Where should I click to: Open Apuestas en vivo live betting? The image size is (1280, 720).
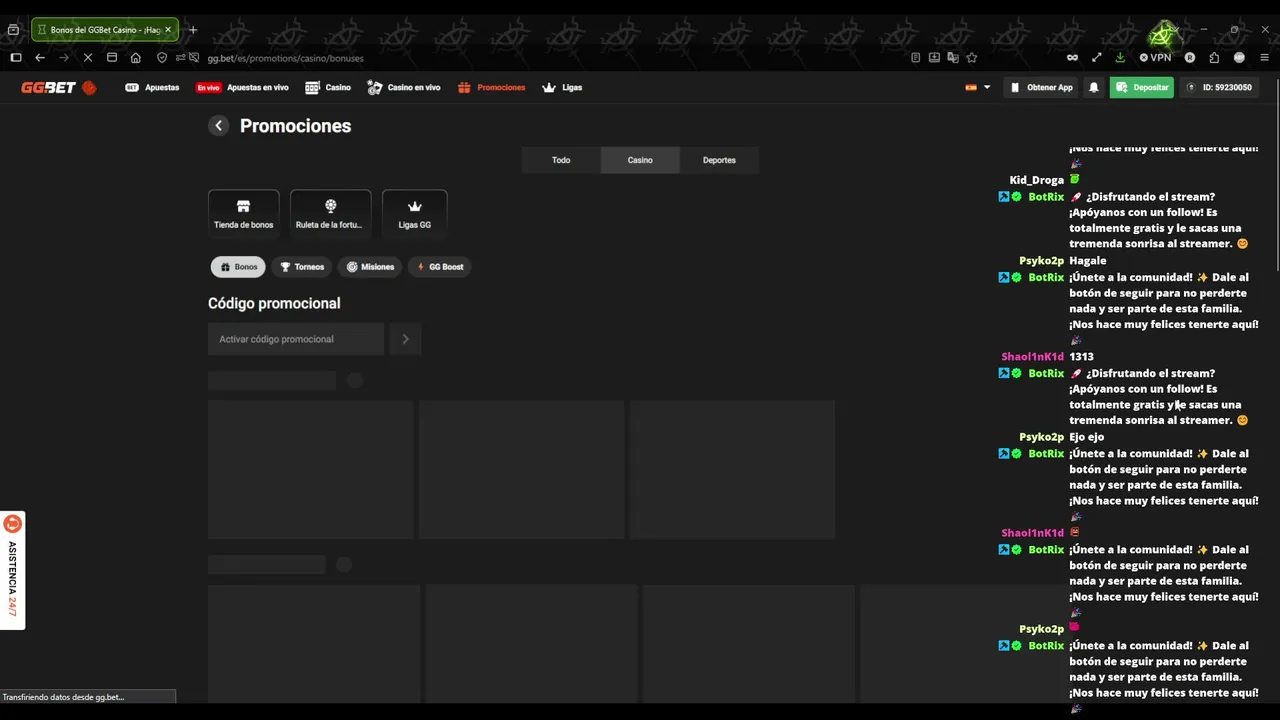[x=242, y=88]
